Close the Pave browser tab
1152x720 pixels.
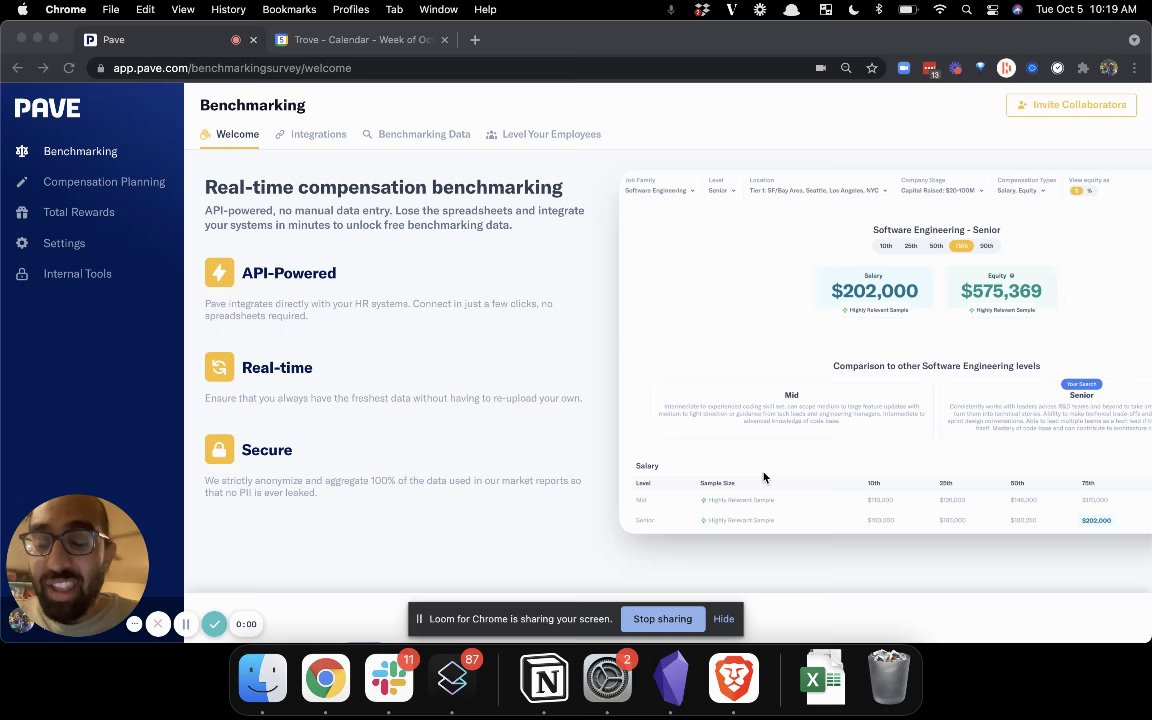(x=253, y=40)
